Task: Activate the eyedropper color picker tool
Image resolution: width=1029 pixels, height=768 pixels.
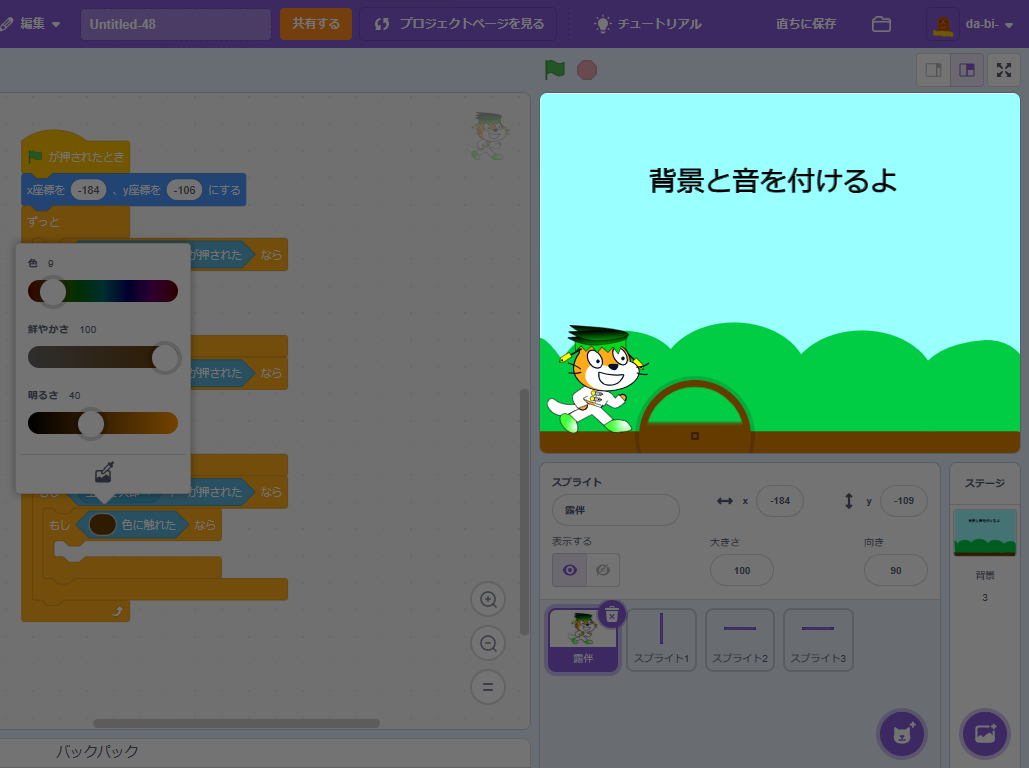Action: click(104, 472)
